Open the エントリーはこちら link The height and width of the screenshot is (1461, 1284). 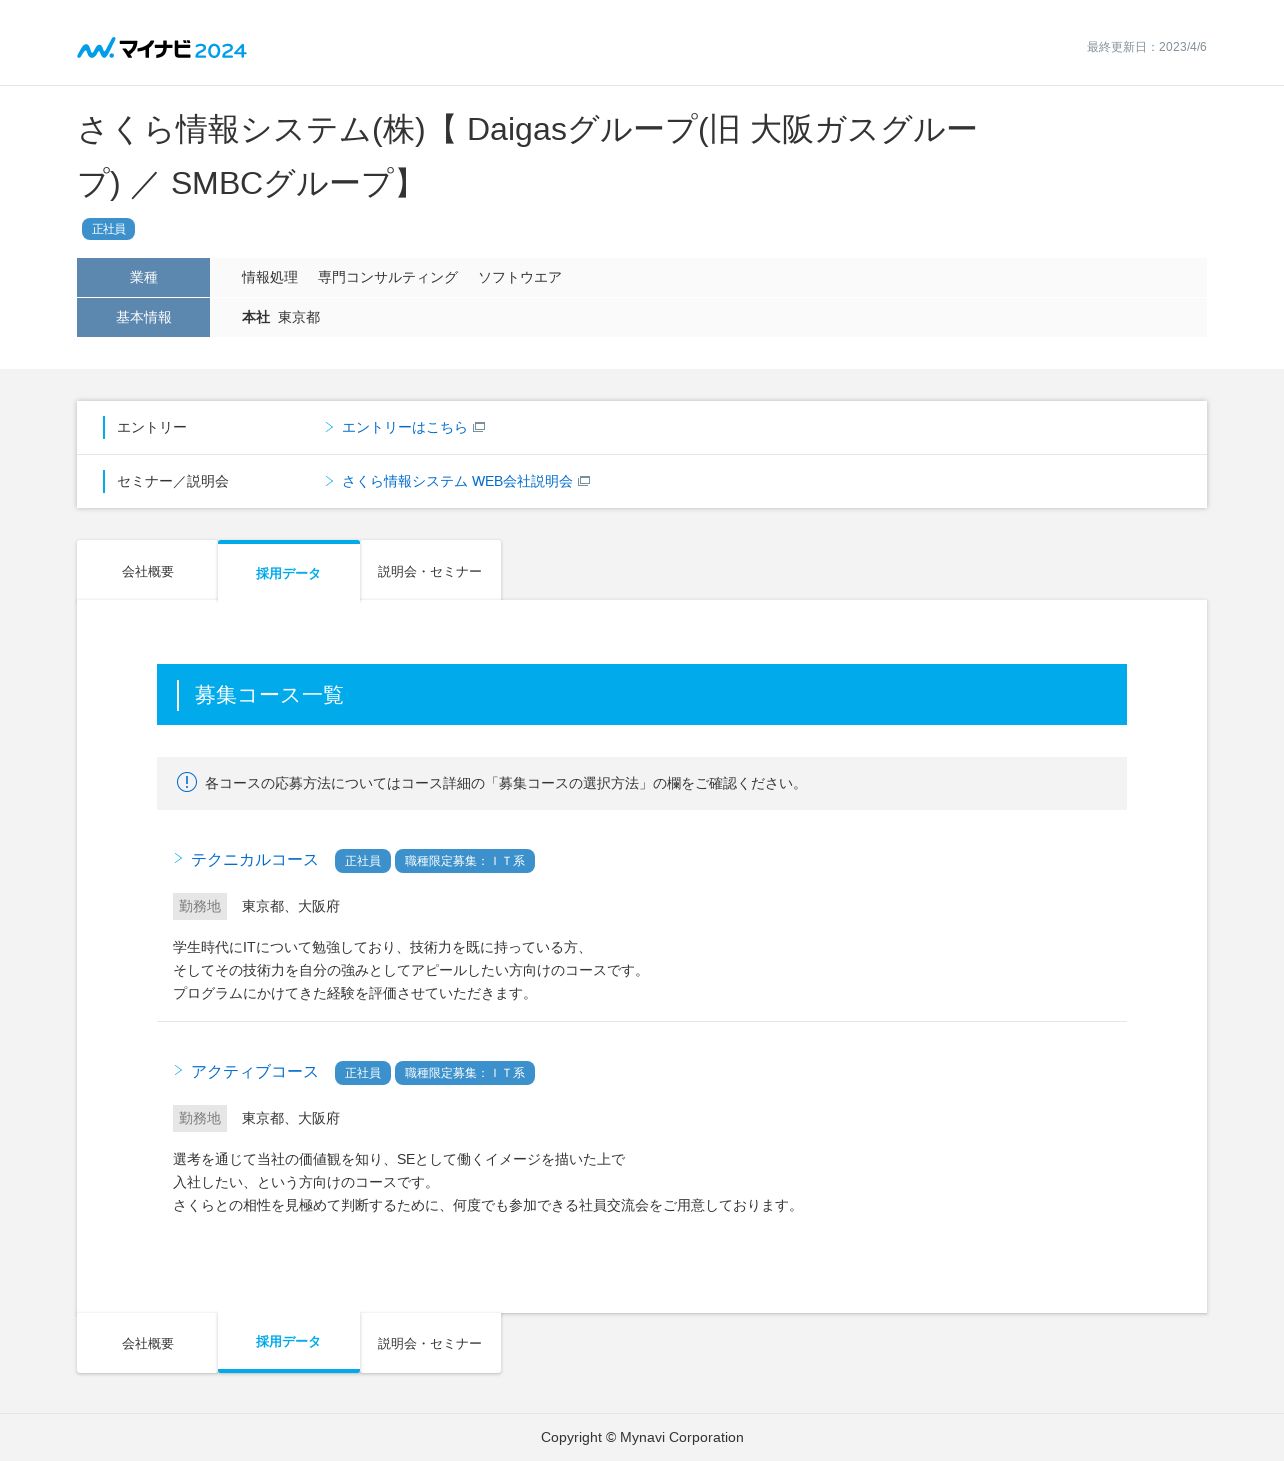(404, 427)
